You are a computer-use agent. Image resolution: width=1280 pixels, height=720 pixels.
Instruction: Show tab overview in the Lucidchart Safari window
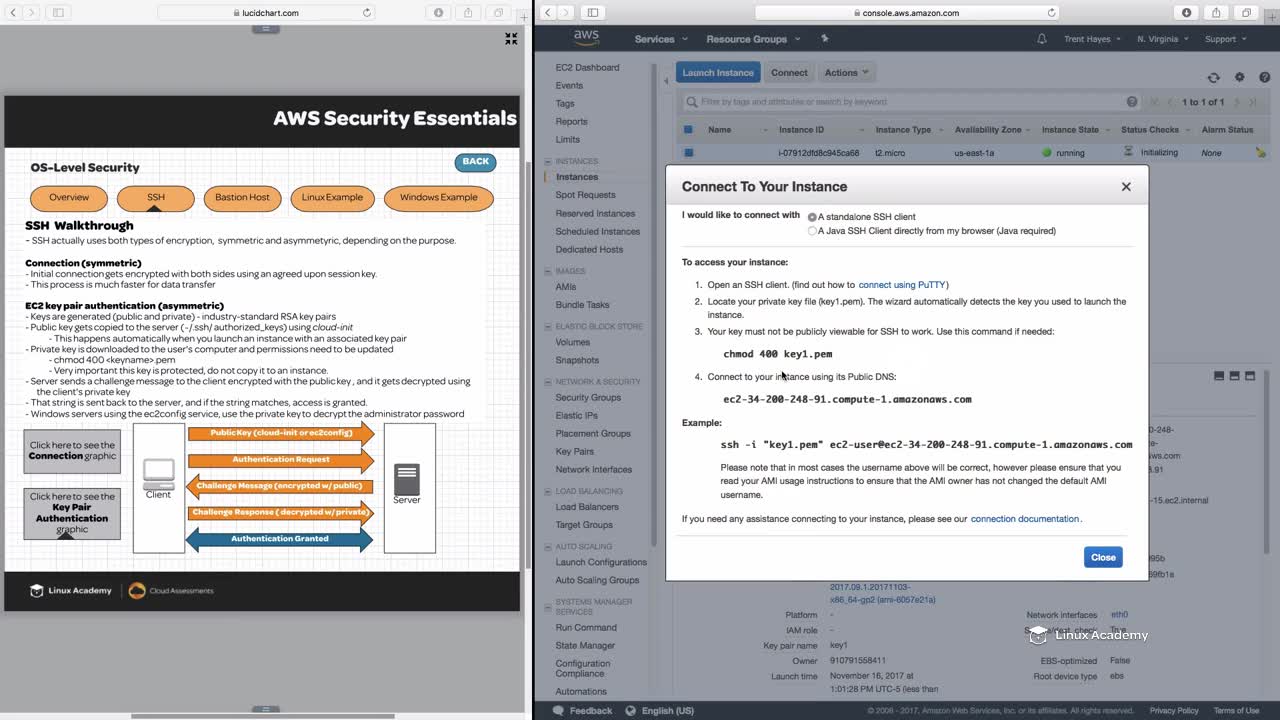pos(498,13)
